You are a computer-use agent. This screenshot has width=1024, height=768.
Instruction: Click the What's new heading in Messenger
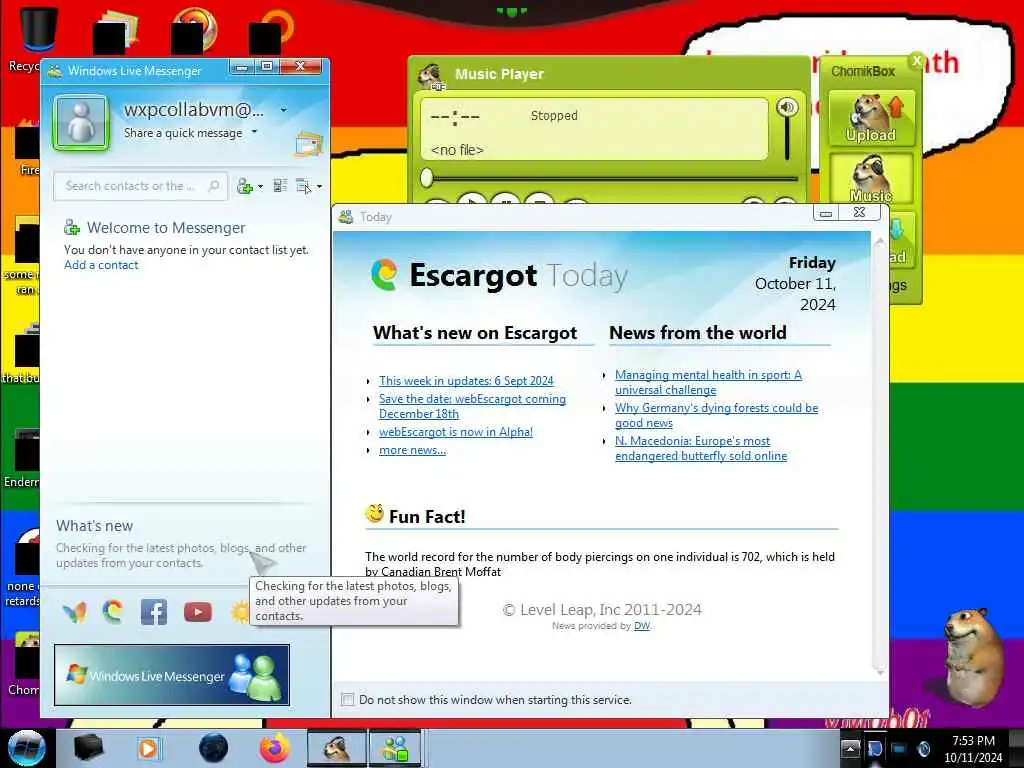coord(95,526)
